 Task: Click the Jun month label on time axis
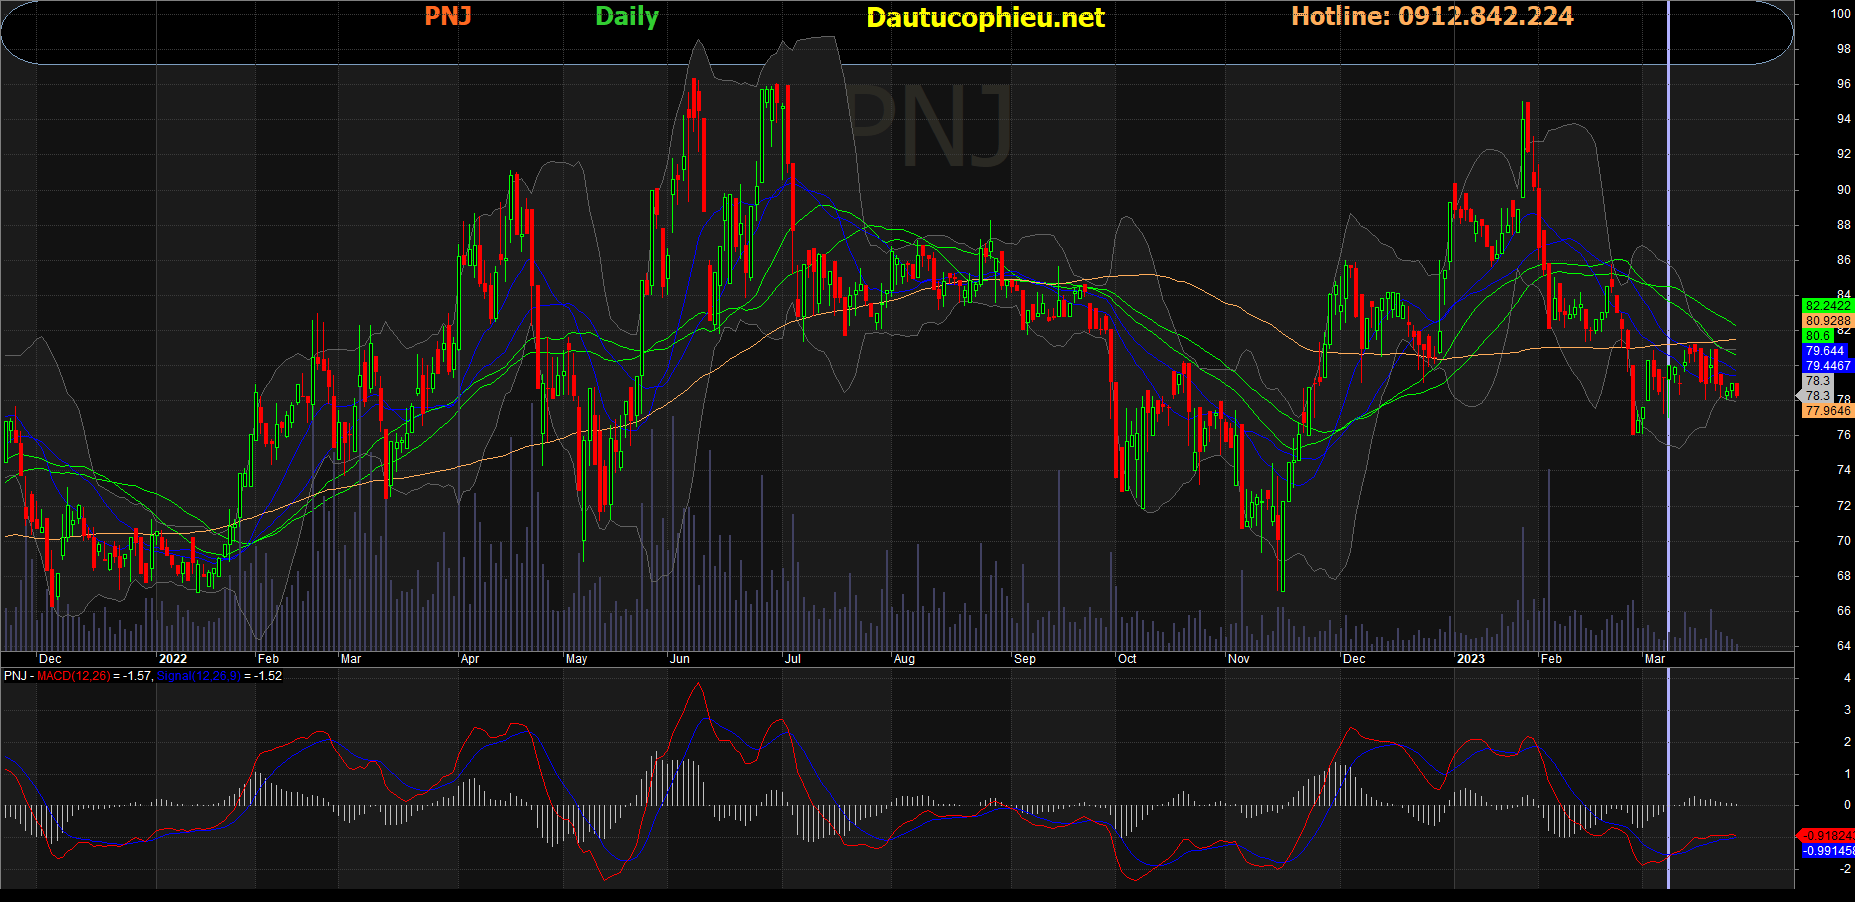[680, 659]
